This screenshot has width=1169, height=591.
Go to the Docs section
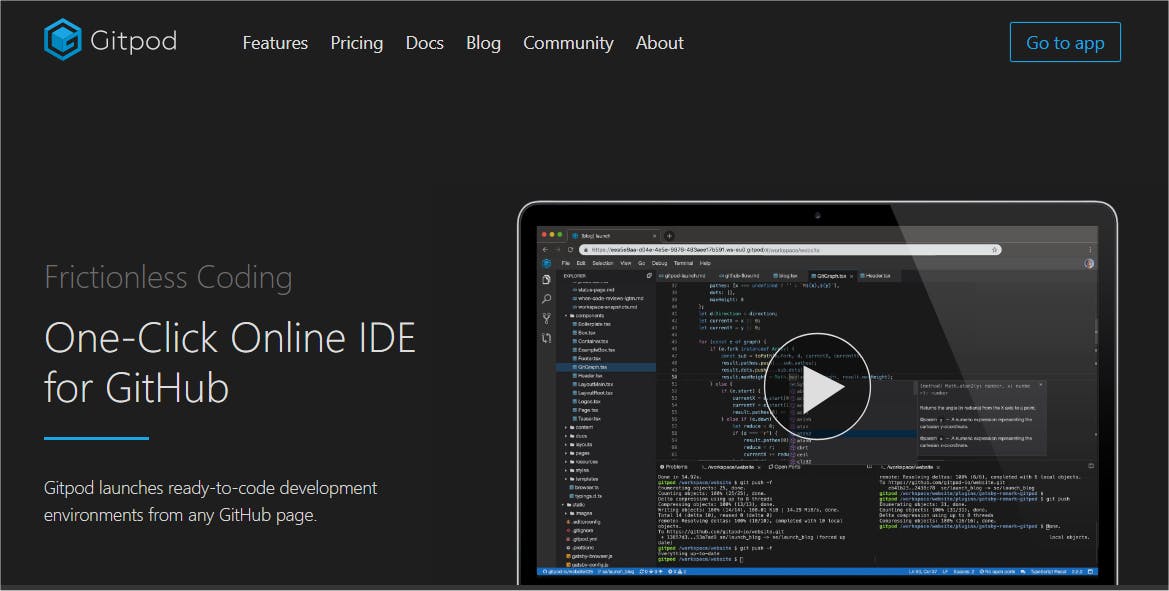(x=424, y=43)
